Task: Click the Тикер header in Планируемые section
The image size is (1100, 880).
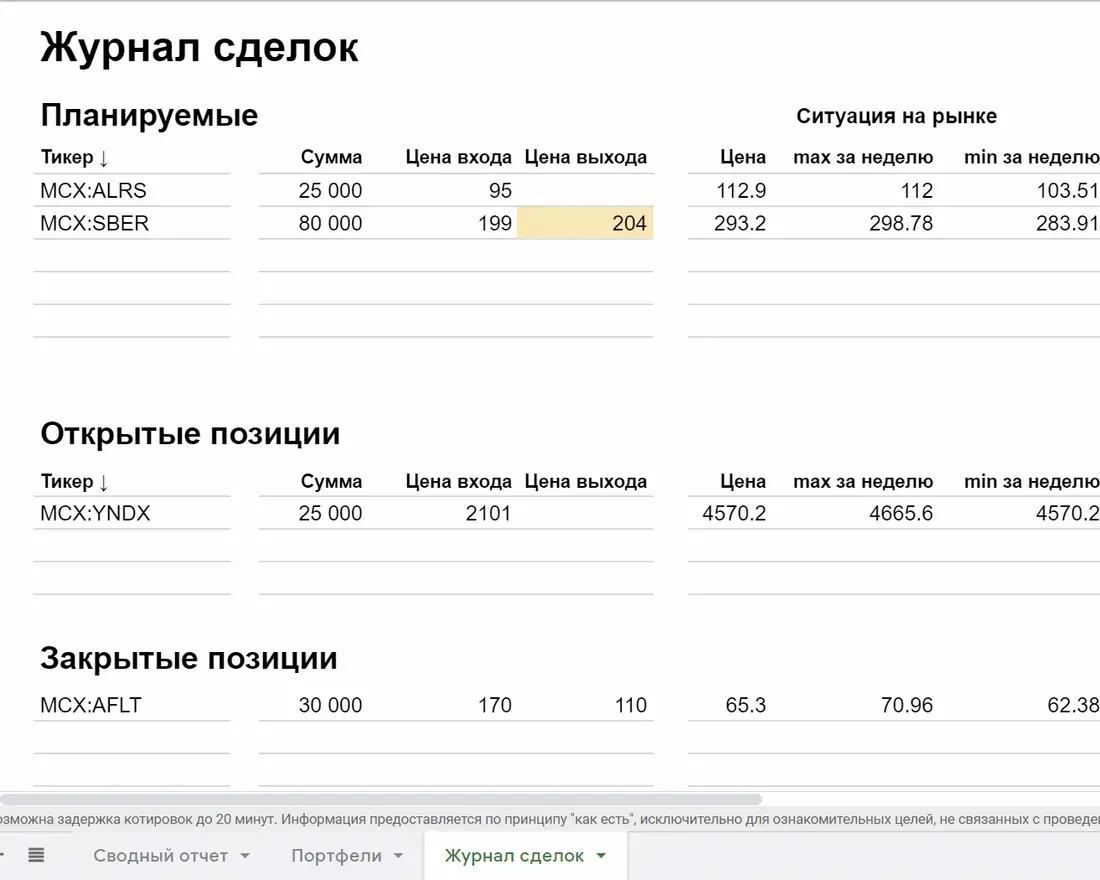Action: tap(74, 157)
